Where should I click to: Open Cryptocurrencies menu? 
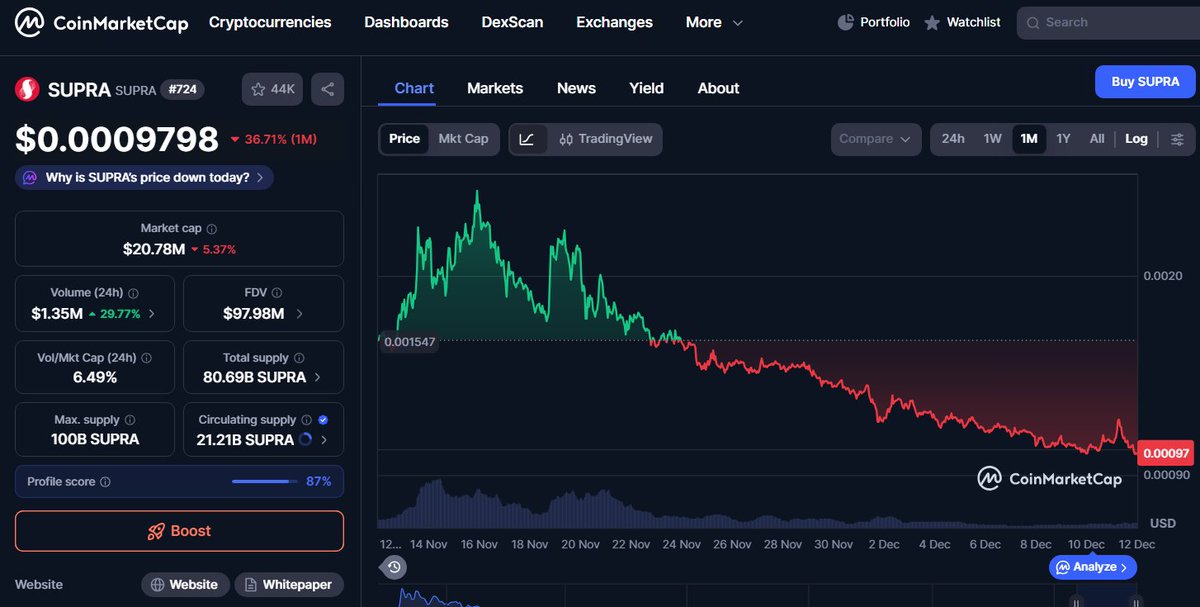(x=270, y=22)
